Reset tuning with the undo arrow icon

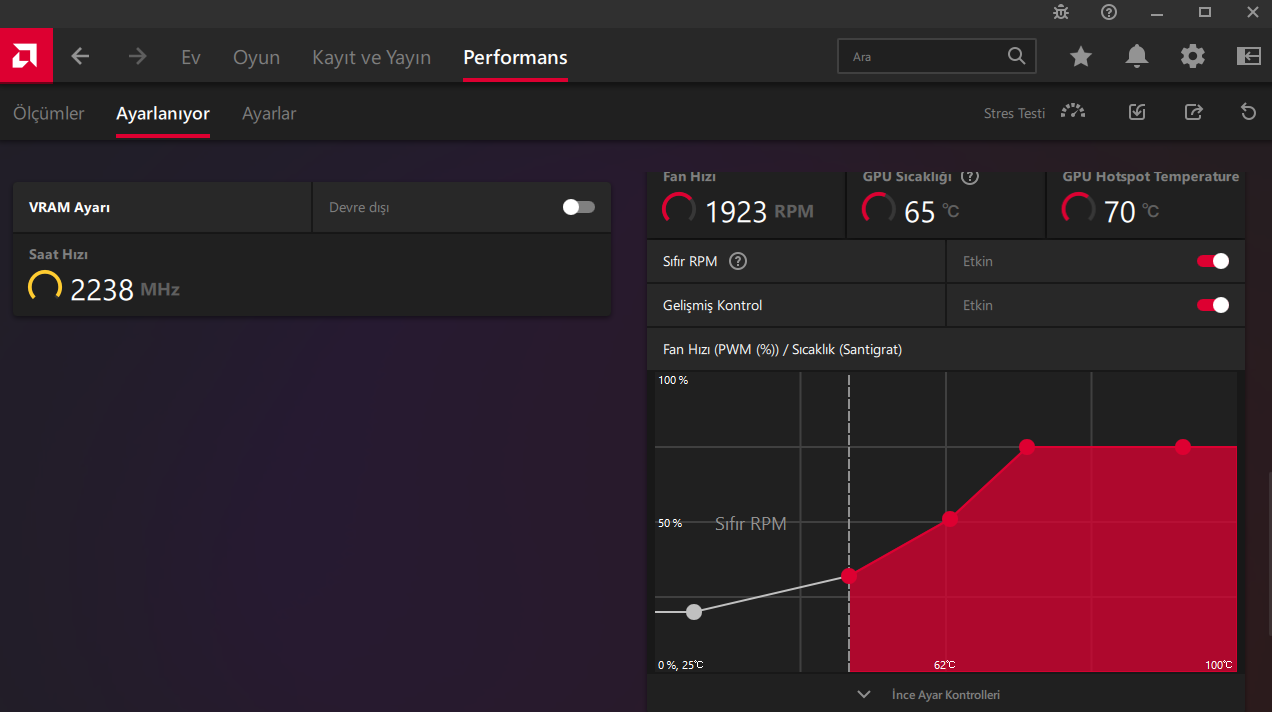[x=1248, y=112]
